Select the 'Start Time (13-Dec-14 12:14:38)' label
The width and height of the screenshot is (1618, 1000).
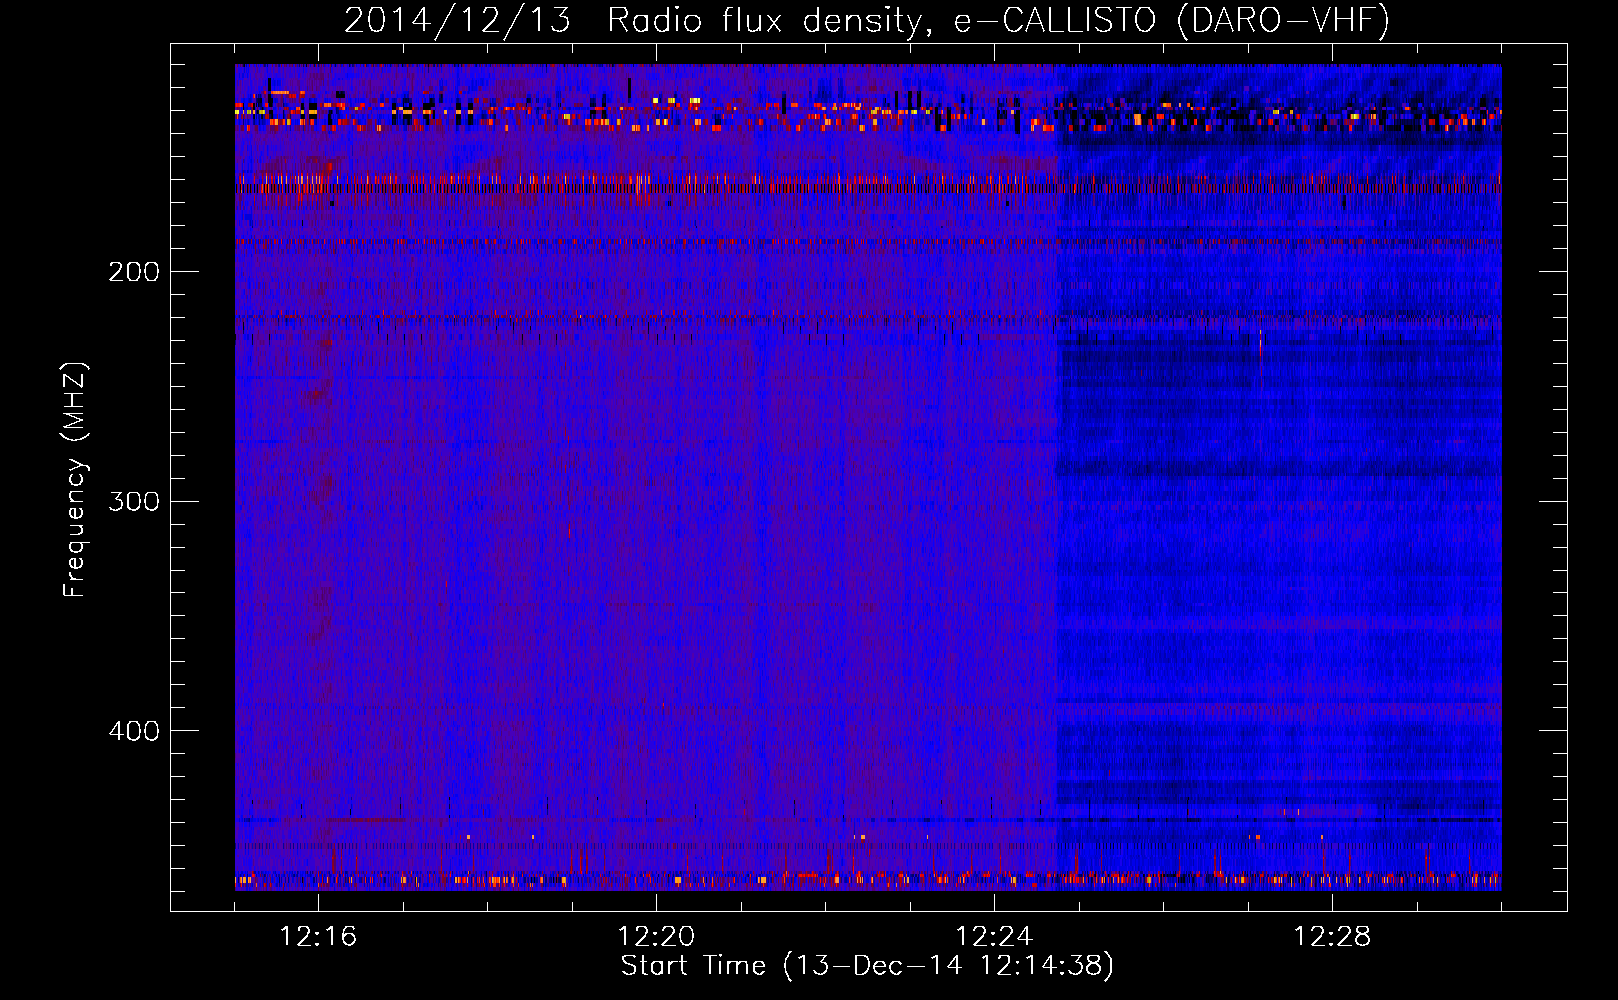point(867,966)
